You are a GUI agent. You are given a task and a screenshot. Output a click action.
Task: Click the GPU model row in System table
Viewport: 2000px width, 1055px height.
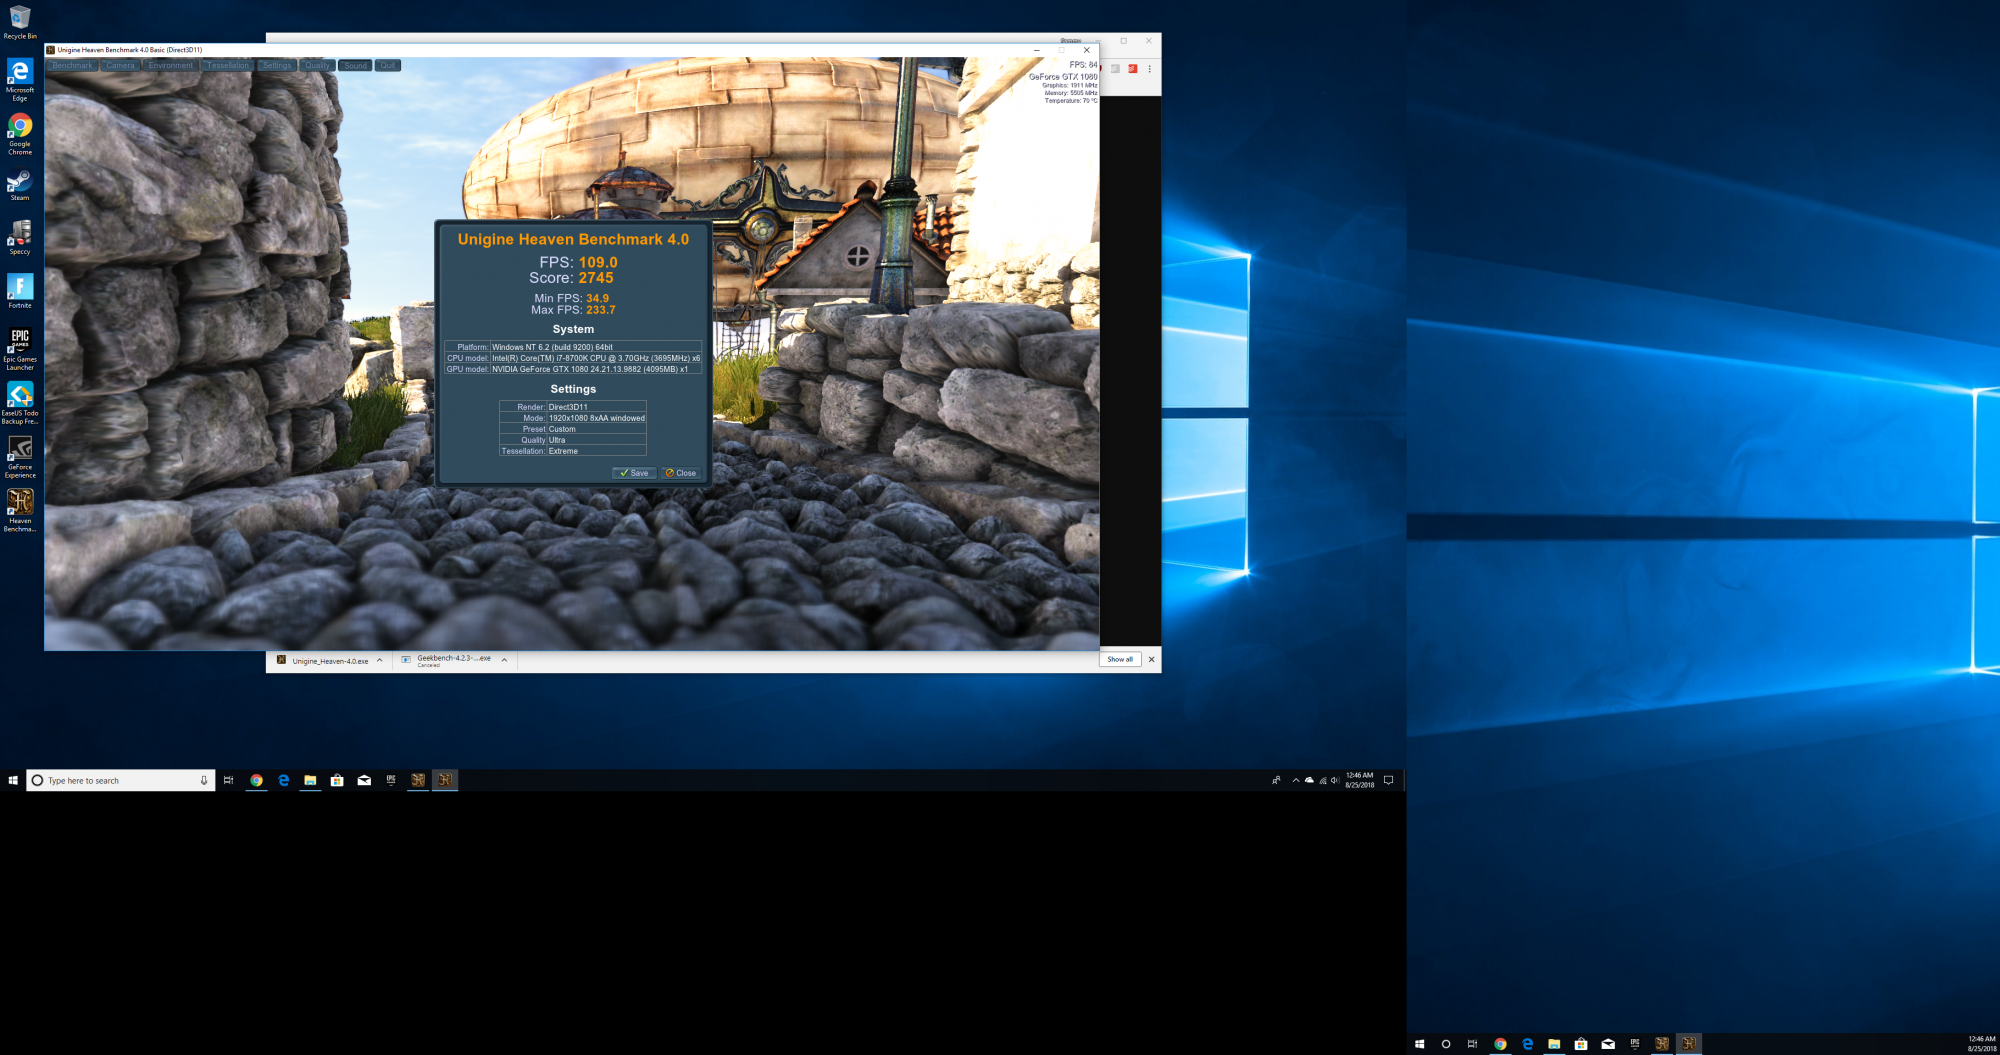tap(573, 369)
